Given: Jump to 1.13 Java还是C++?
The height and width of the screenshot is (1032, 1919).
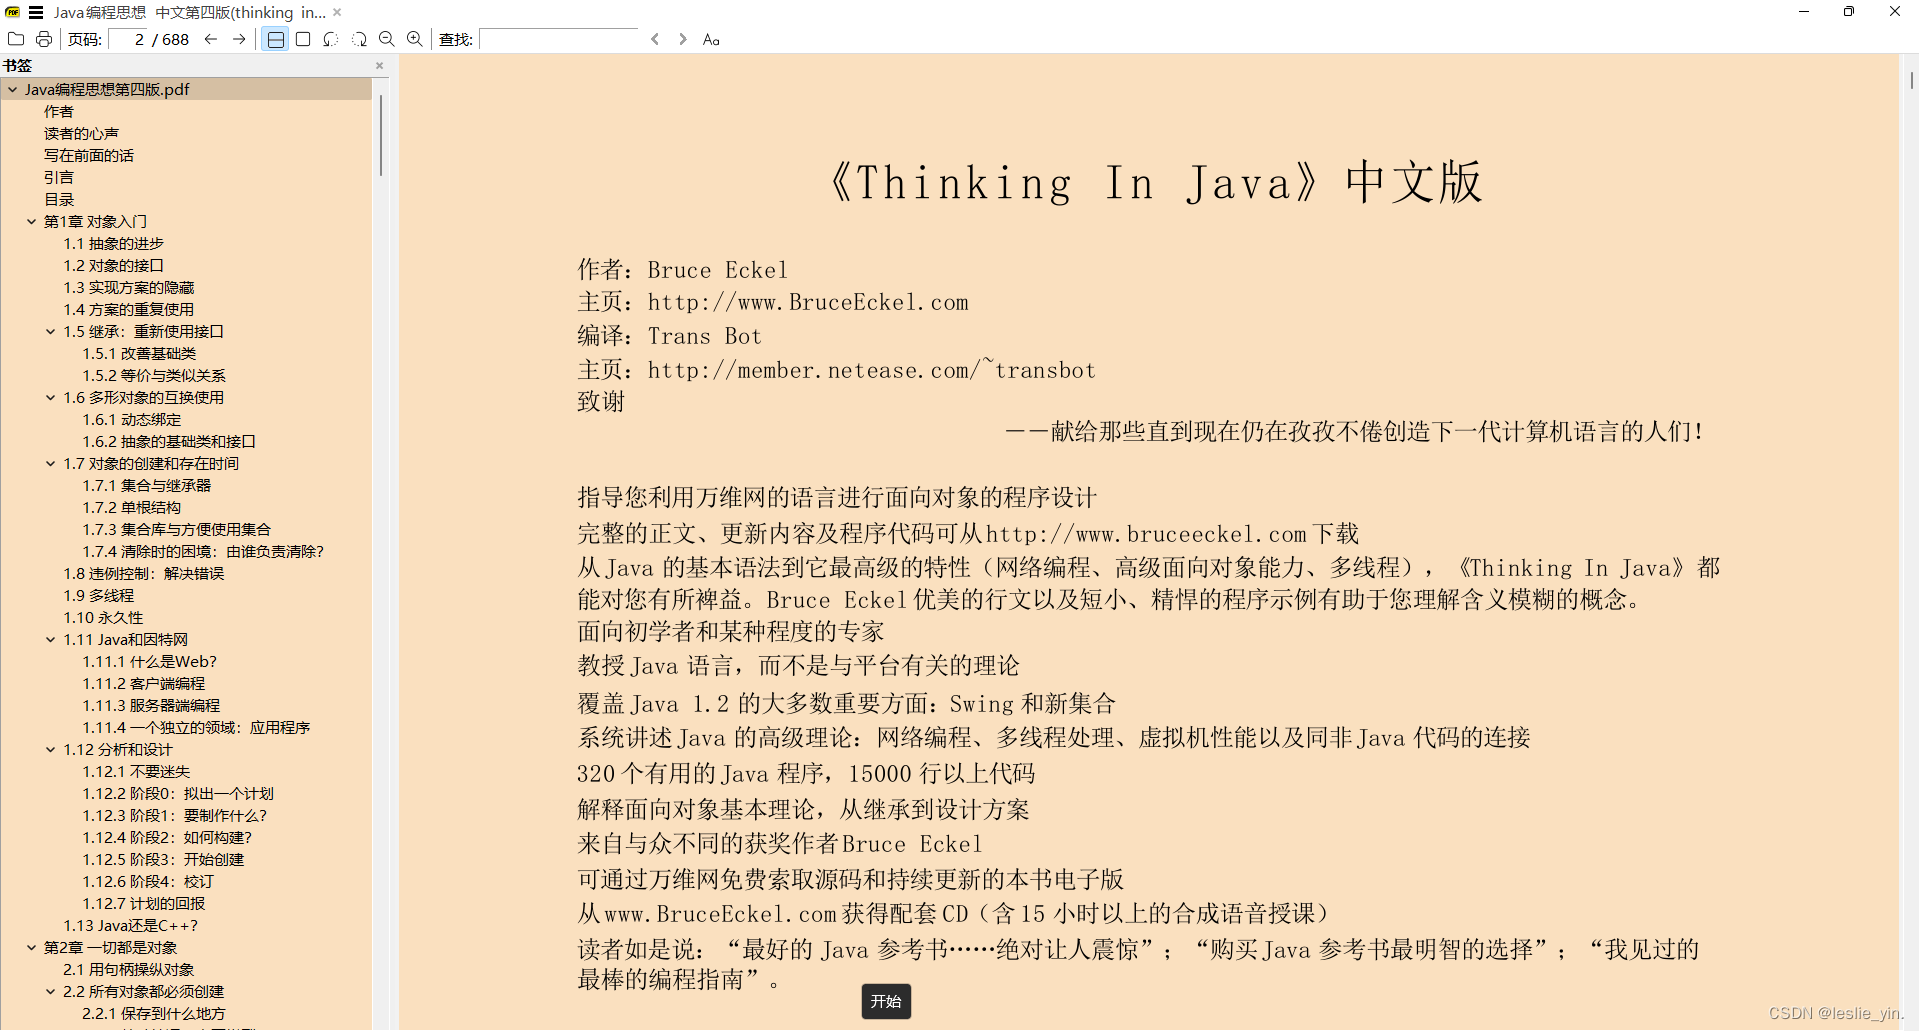Looking at the screenshot, I should (x=131, y=925).
